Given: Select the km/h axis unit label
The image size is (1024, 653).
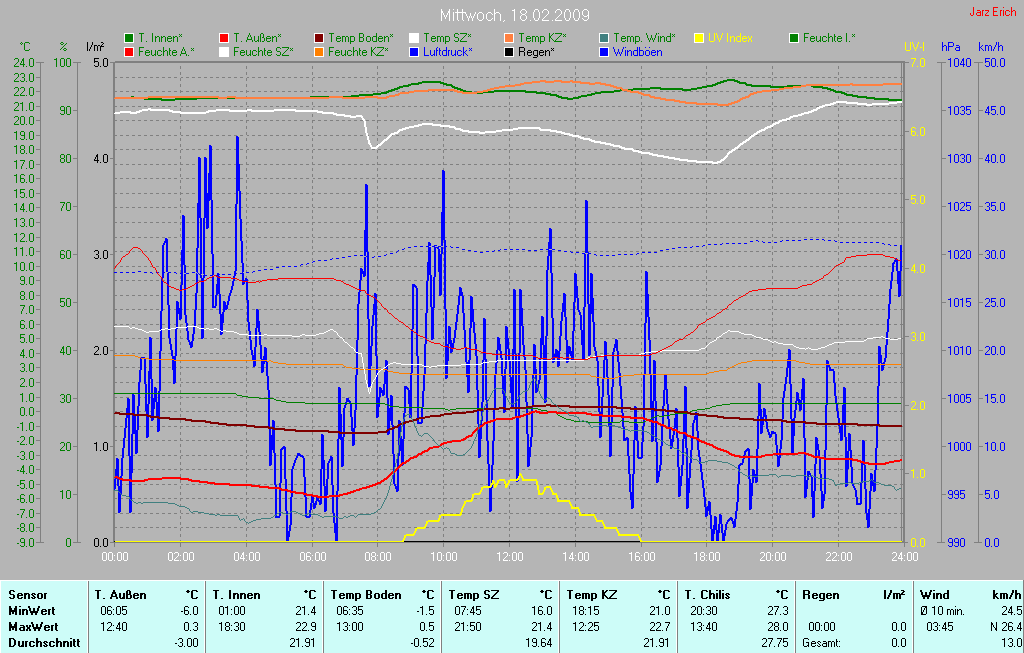Looking at the screenshot, I should (990, 47).
